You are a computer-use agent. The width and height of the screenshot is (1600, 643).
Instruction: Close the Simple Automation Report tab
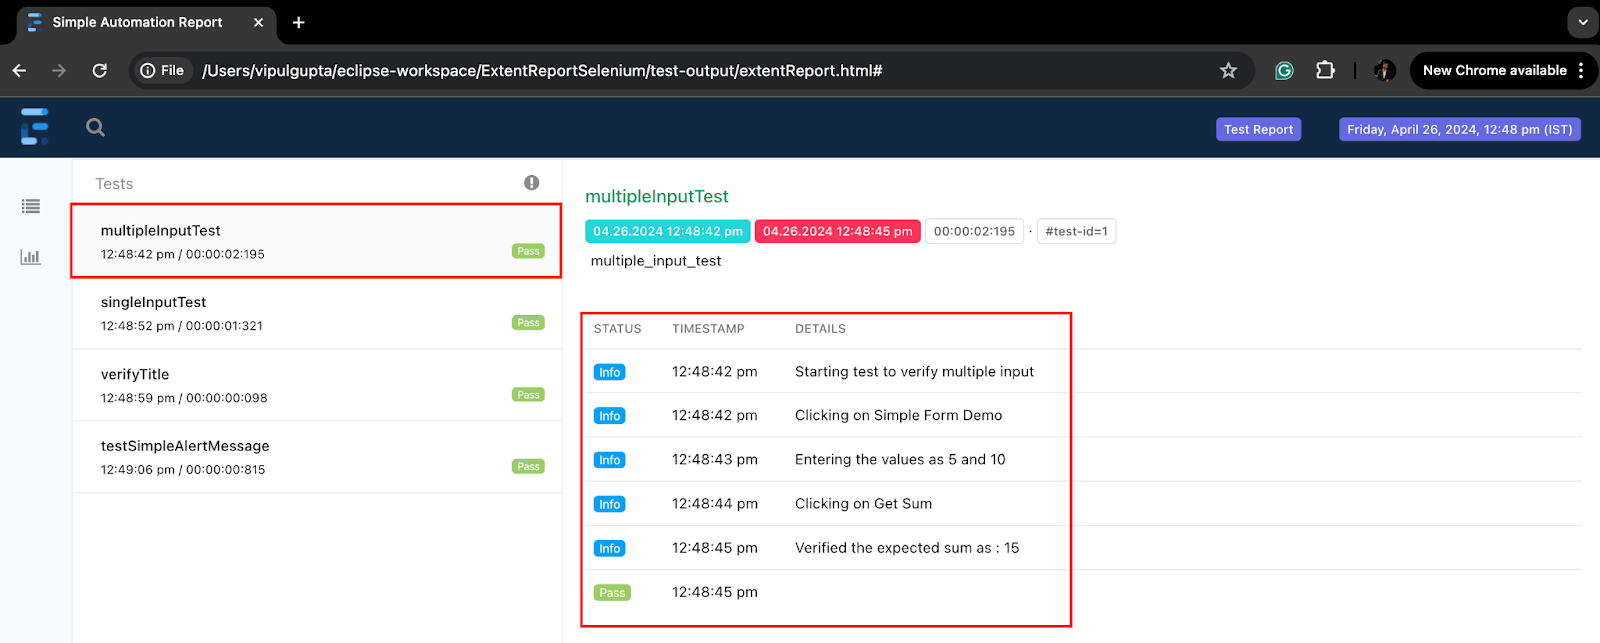pyautogui.click(x=258, y=22)
